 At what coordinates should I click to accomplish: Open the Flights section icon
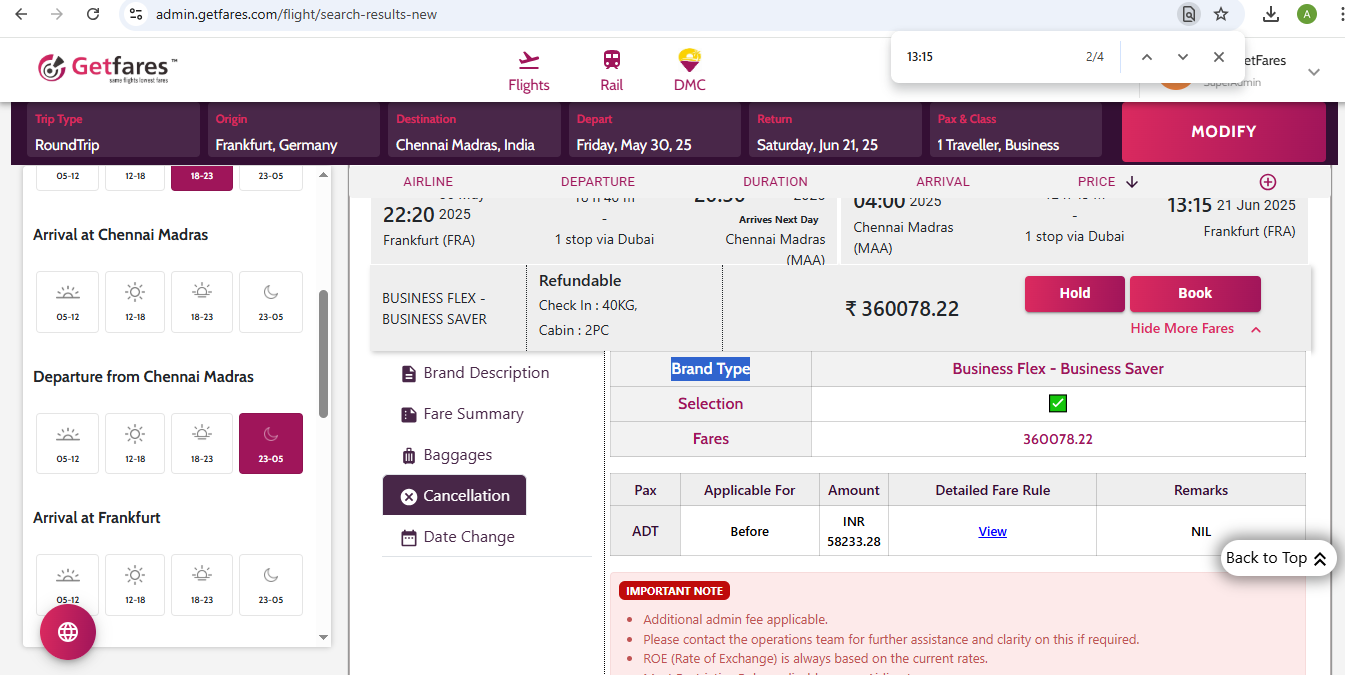tap(528, 61)
